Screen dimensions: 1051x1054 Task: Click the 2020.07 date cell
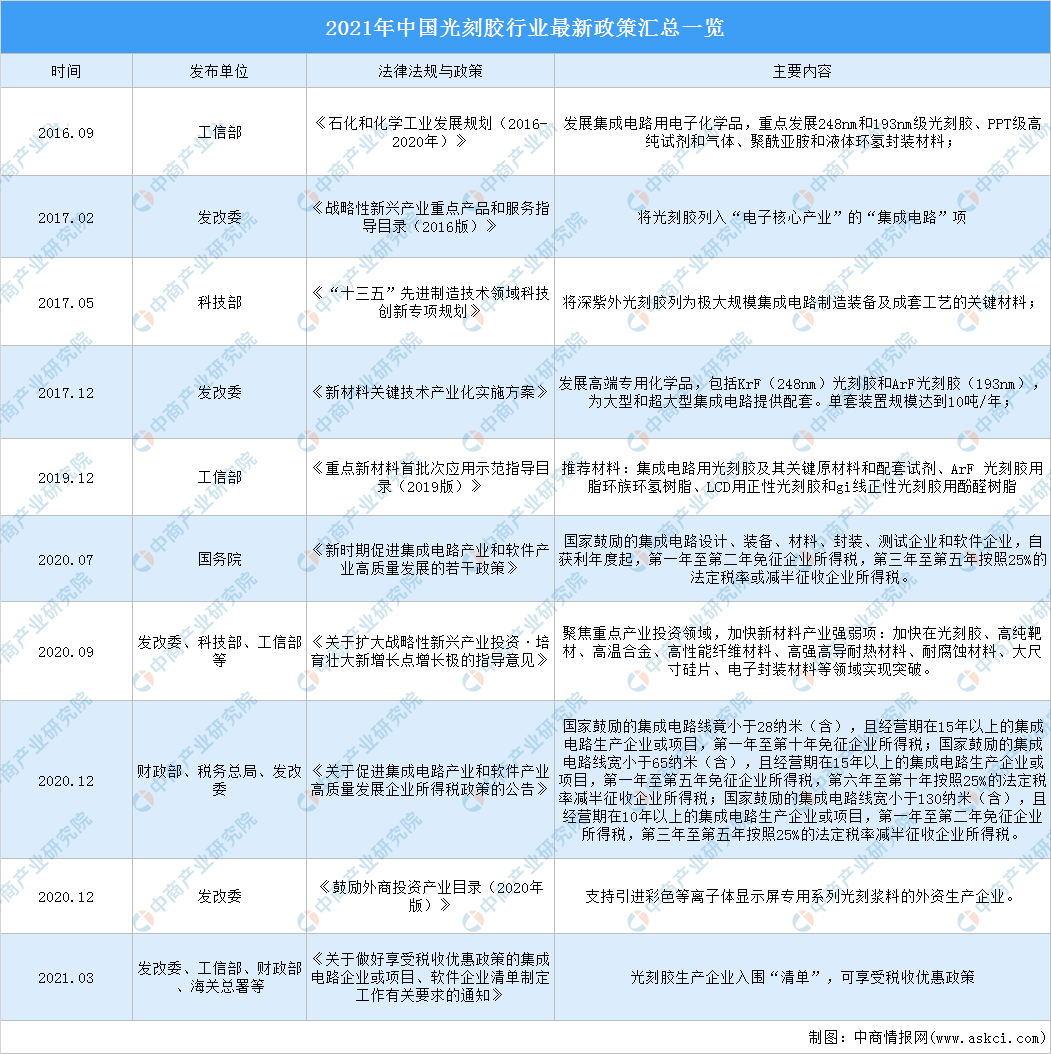pyautogui.click(x=66, y=560)
